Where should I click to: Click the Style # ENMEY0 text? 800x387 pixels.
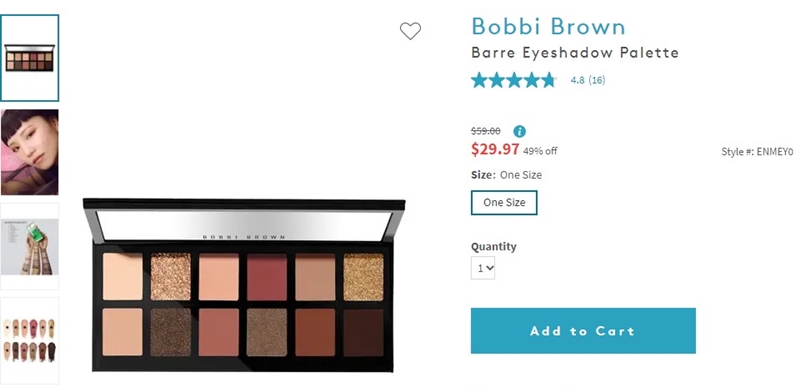pos(757,151)
